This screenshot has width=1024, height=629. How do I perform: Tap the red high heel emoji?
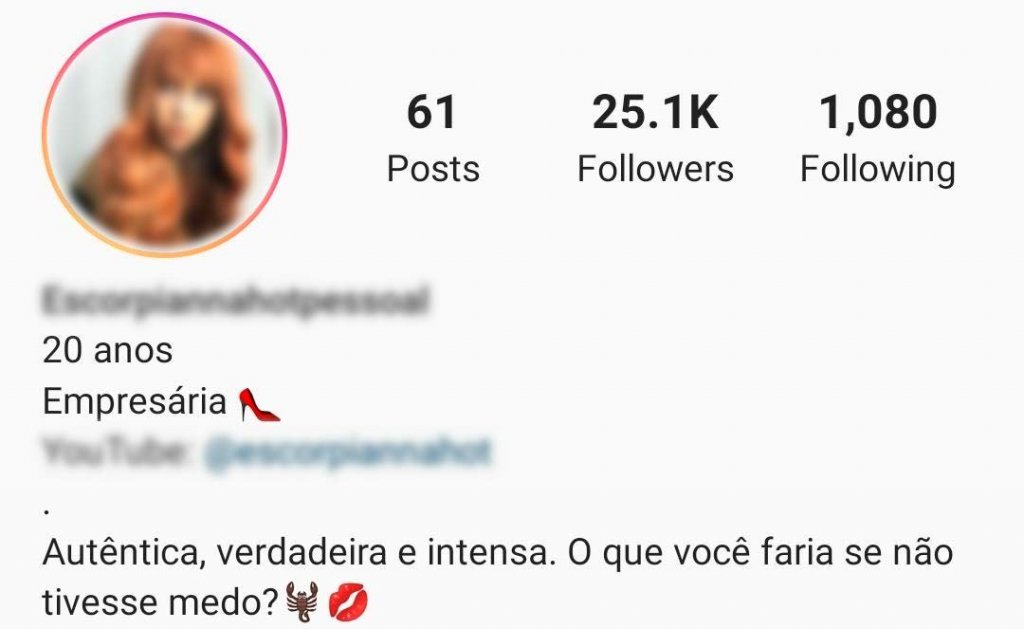coord(259,404)
